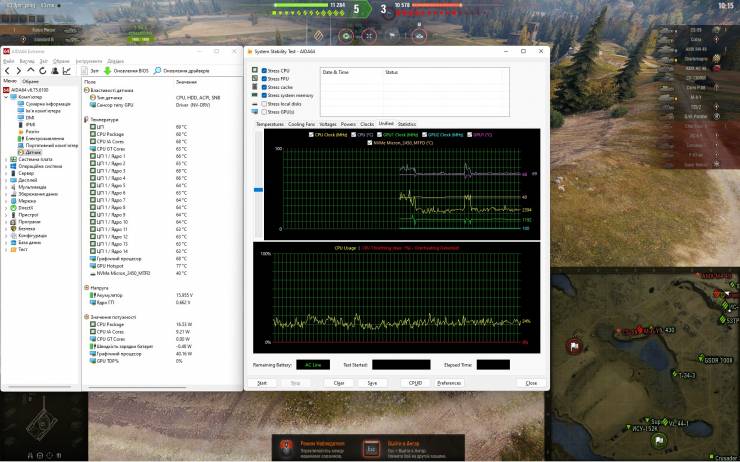The image size is (740, 462).
Task: Click the Програми icon in tree
Action: 13,222
